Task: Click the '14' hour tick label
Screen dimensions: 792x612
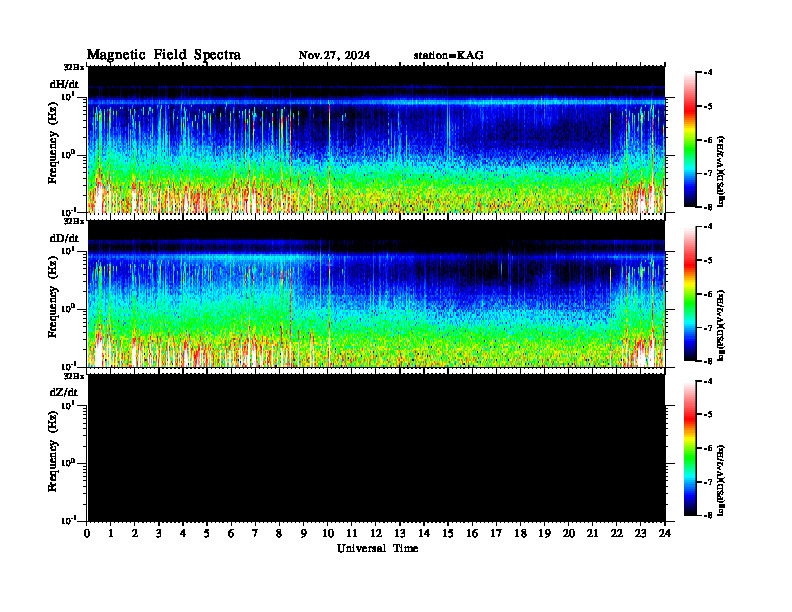Action: (x=424, y=534)
